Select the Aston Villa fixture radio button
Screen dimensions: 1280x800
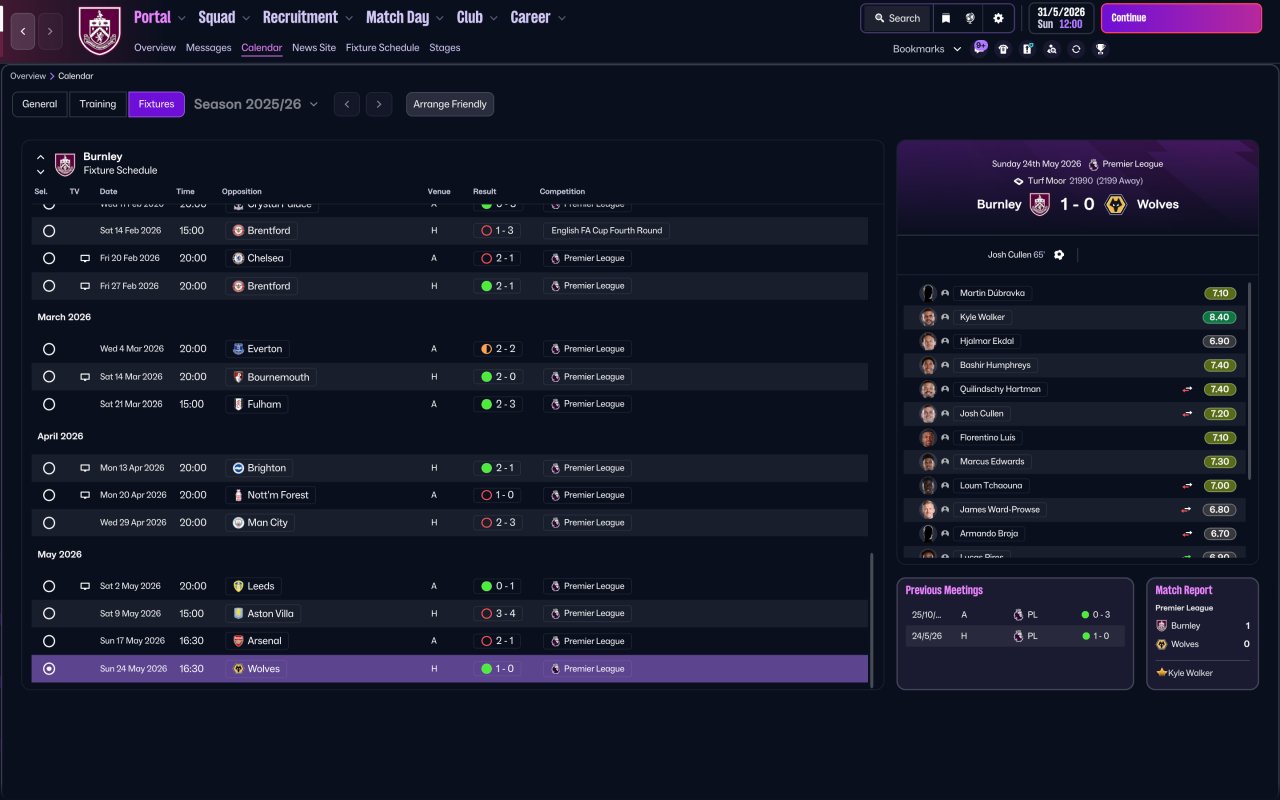[49, 614]
